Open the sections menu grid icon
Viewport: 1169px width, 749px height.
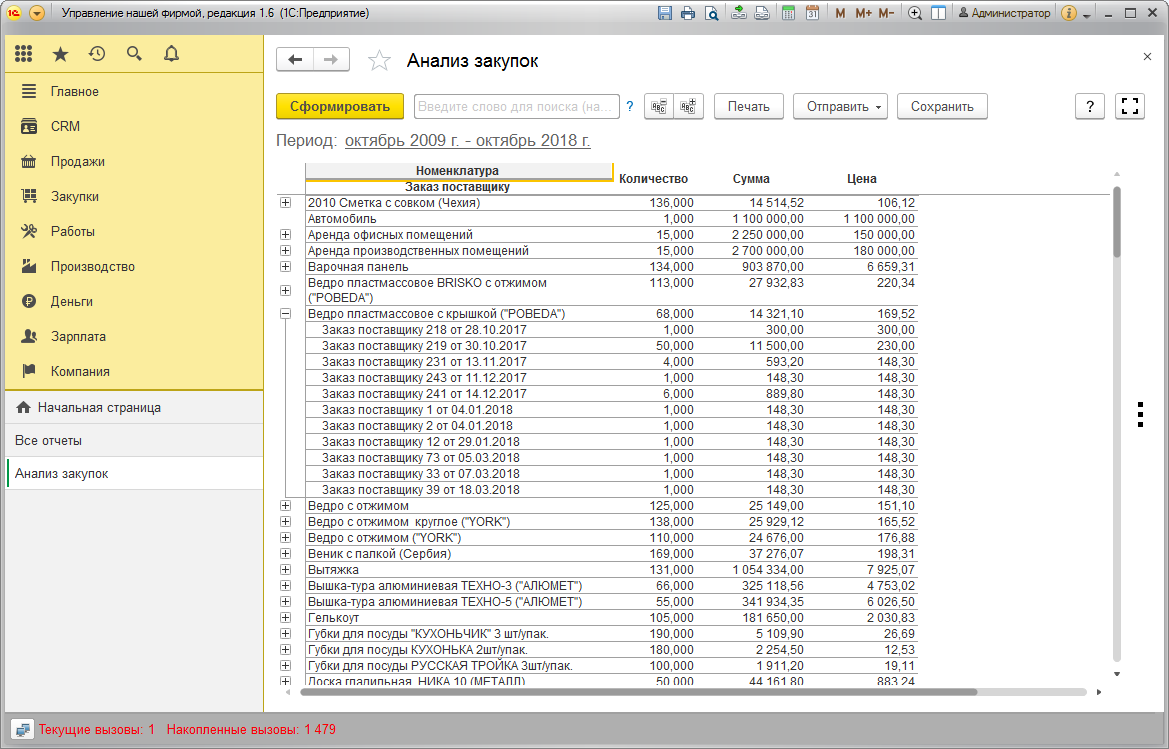(x=24, y=54)
